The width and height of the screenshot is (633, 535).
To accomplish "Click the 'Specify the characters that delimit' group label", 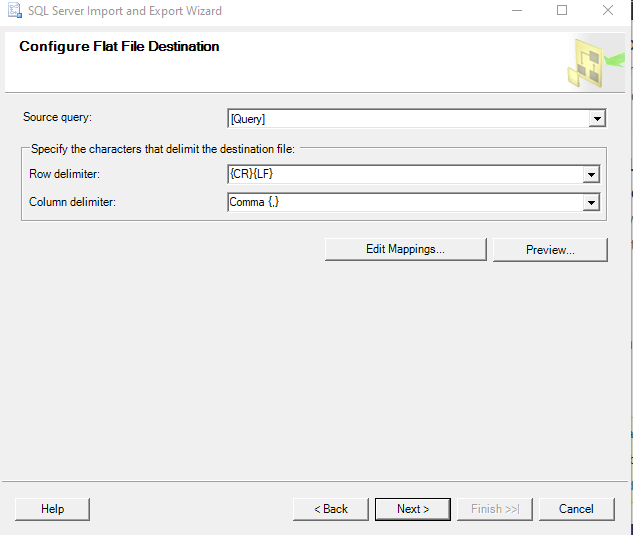I will point(163,149).
